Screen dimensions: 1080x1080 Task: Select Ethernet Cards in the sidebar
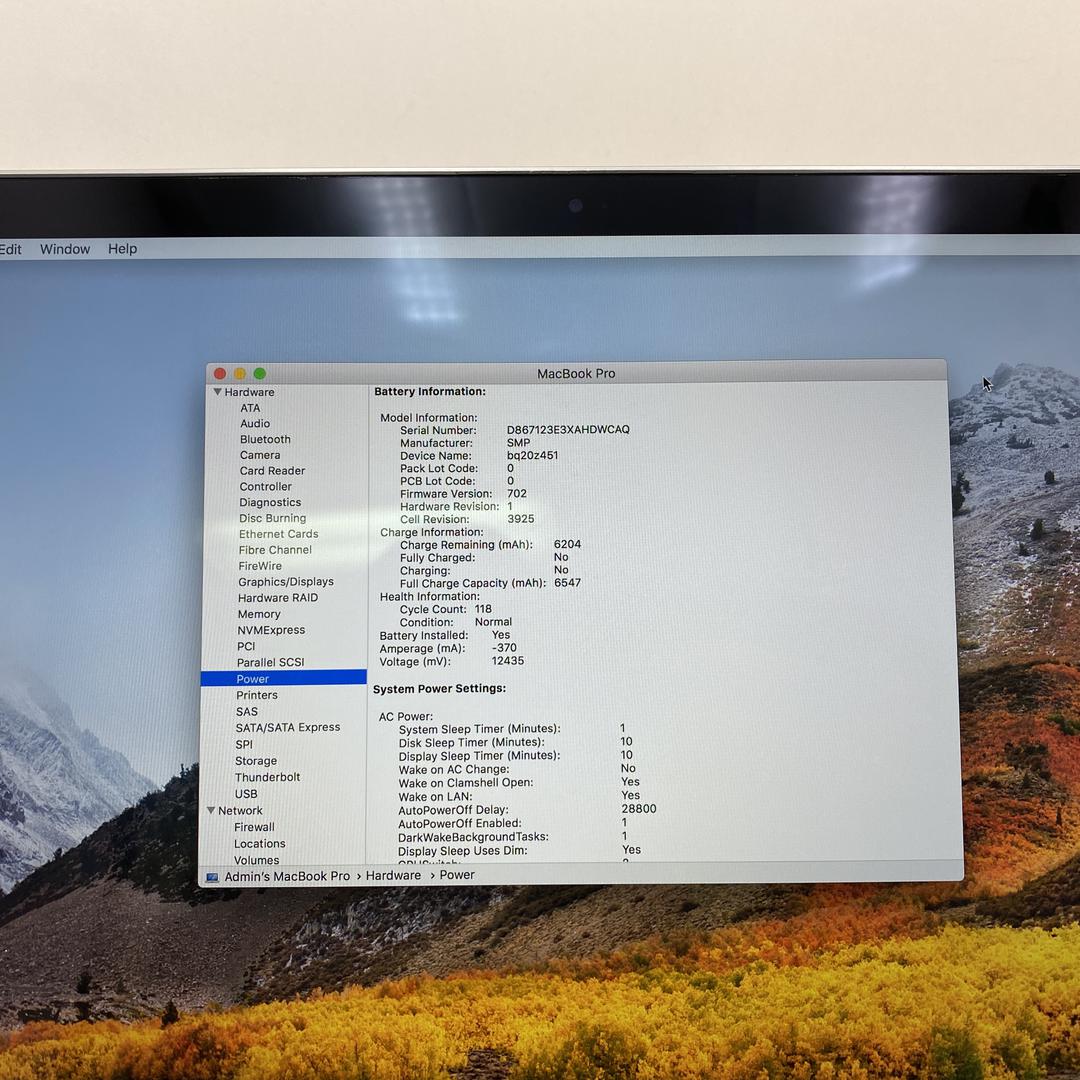pos(278,534)
